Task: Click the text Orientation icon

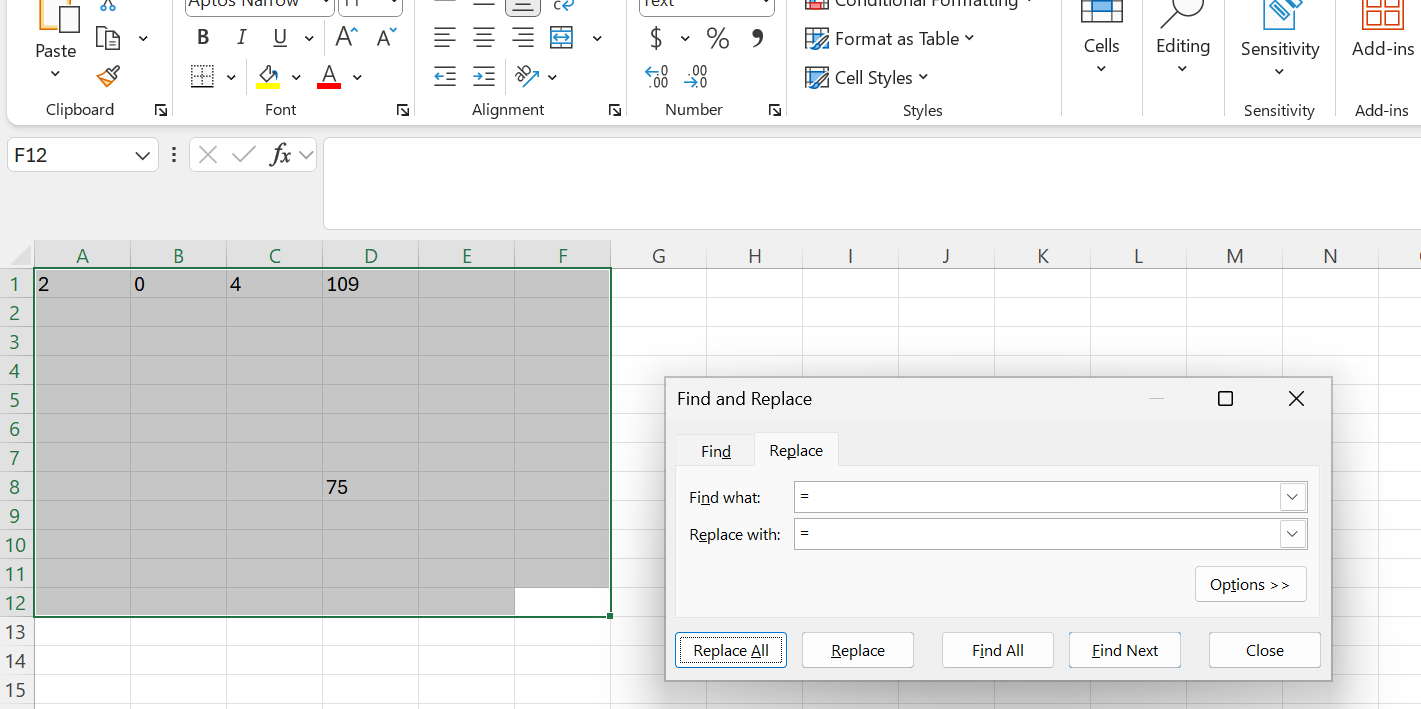Action: [527, 77]
